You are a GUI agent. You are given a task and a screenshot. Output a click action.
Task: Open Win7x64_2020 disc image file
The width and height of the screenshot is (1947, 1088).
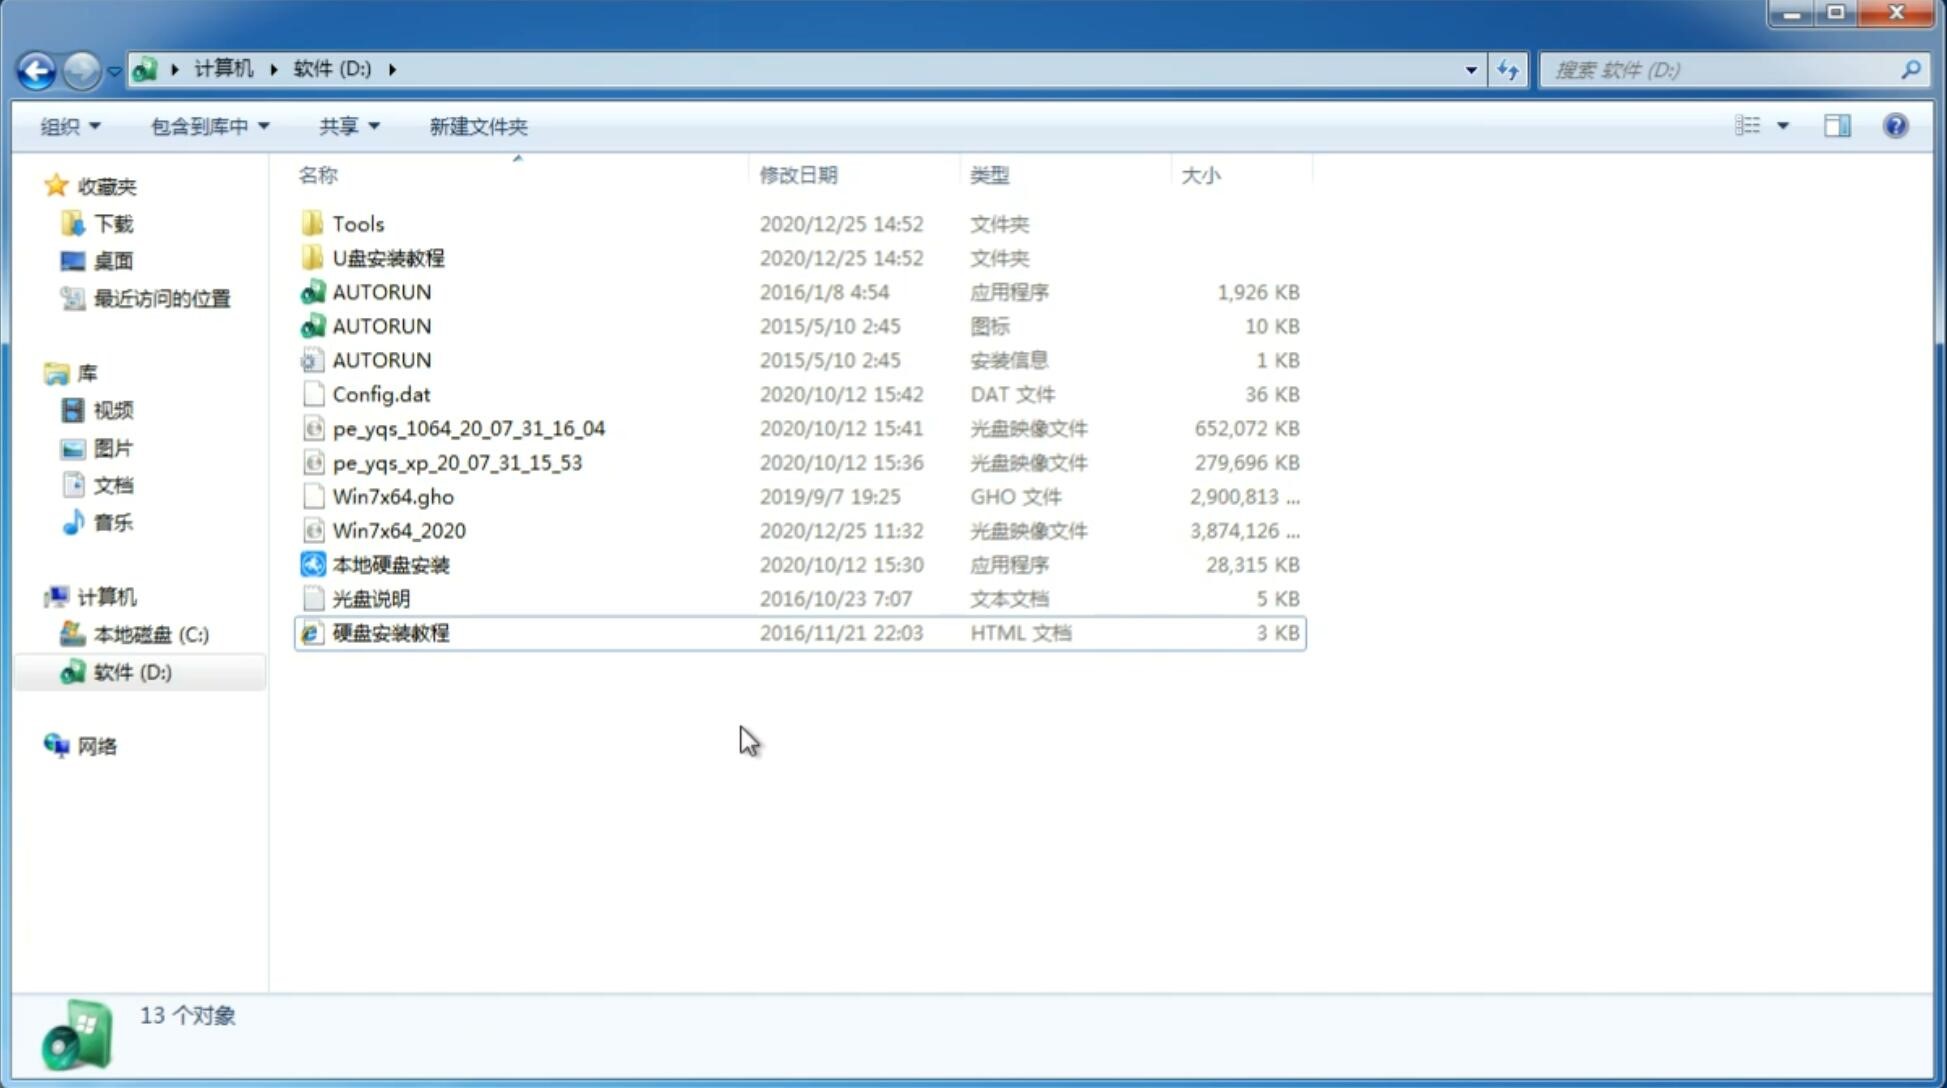(x=398, y=531)
